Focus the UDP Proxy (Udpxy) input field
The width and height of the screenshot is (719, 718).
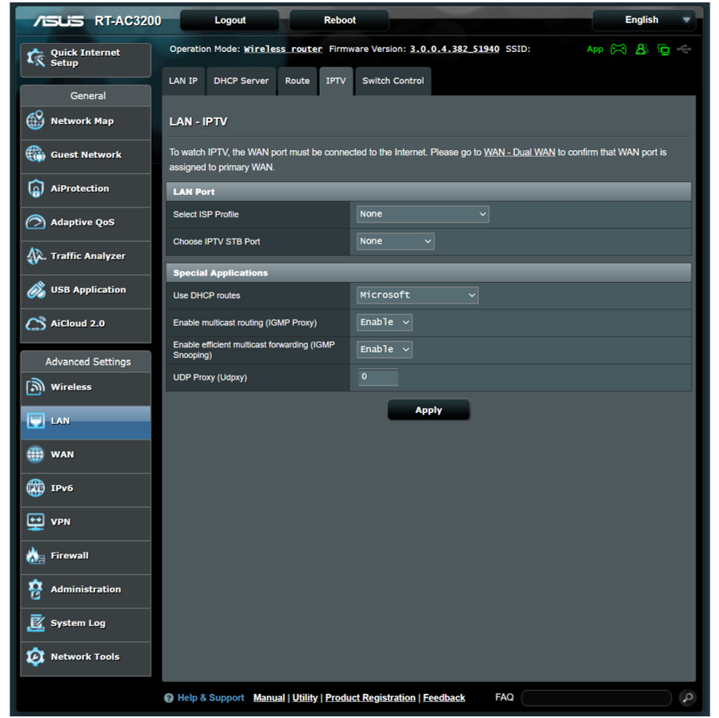pos(378,377)
